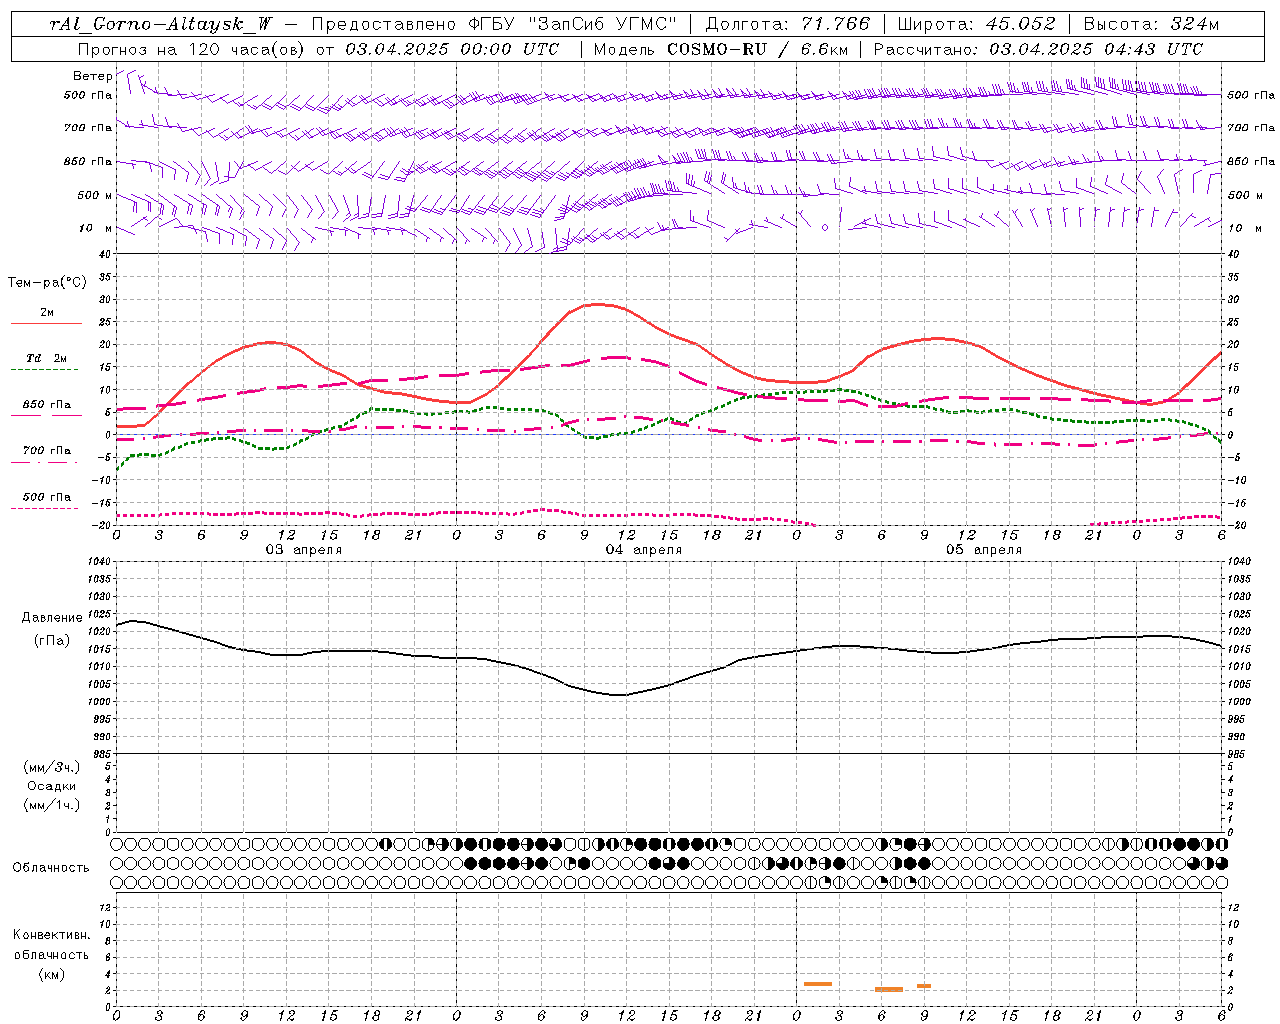Click the Облачность cloud cover label
The height and width of the screenshot is (1024, 1280).
pos(51,867)
